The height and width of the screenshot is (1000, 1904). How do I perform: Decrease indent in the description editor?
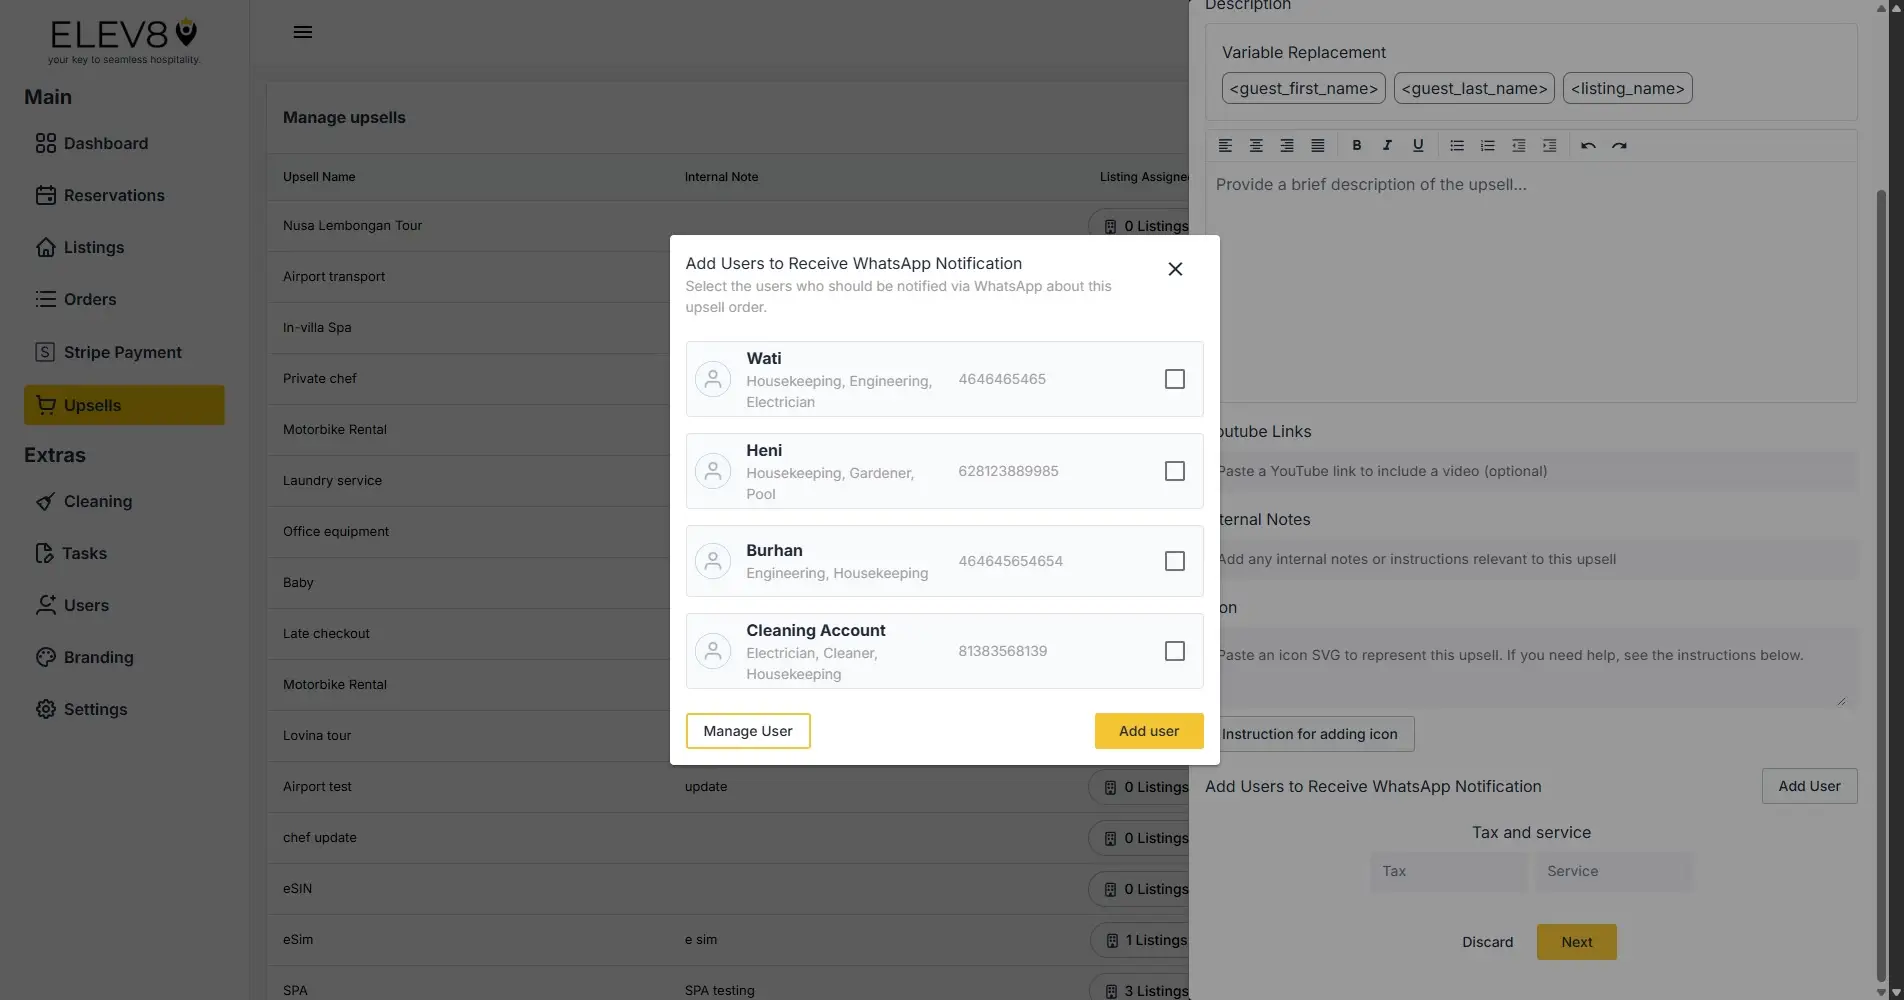point(1518,145)
